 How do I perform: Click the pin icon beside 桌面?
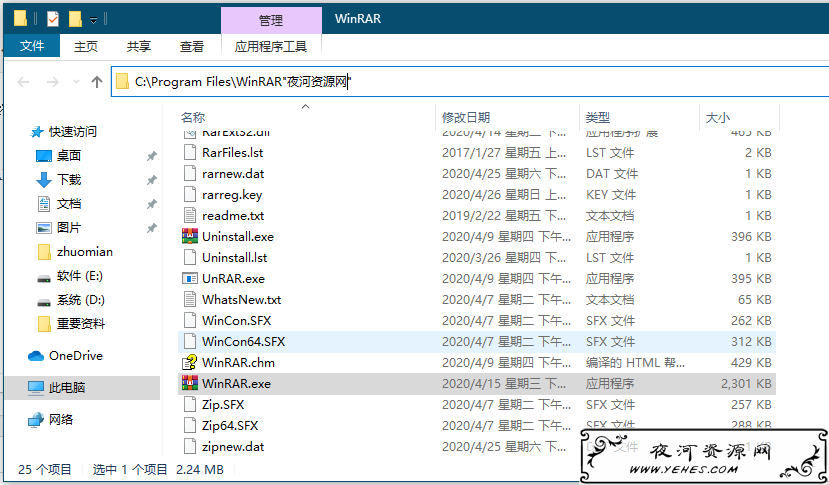coord(151,156)
